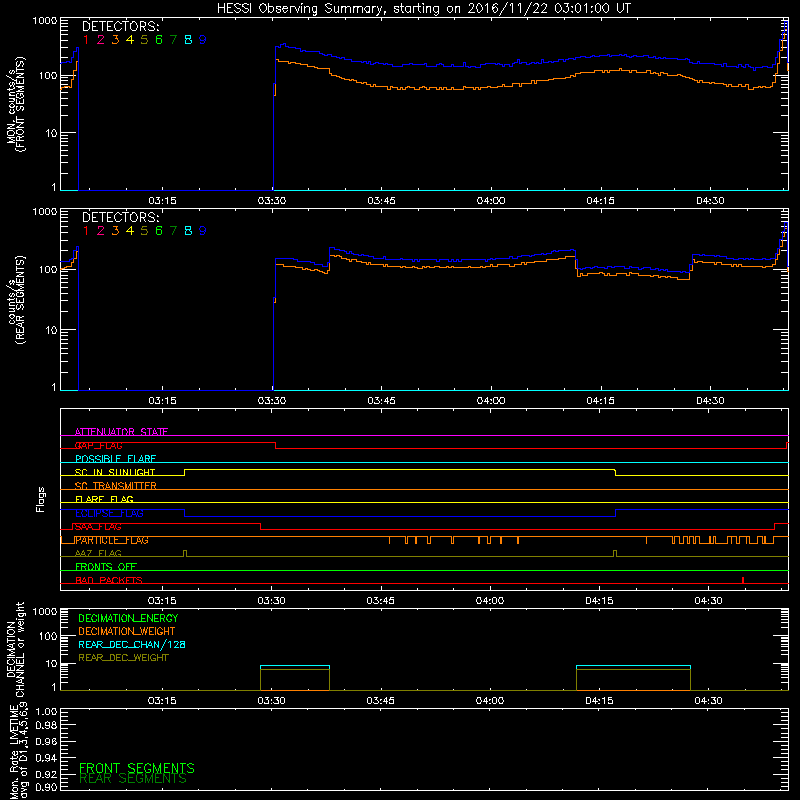800x800 pixels.
Task: Click the POSSIBLE_FLARE flag label
Action: [x=115, y=459]
